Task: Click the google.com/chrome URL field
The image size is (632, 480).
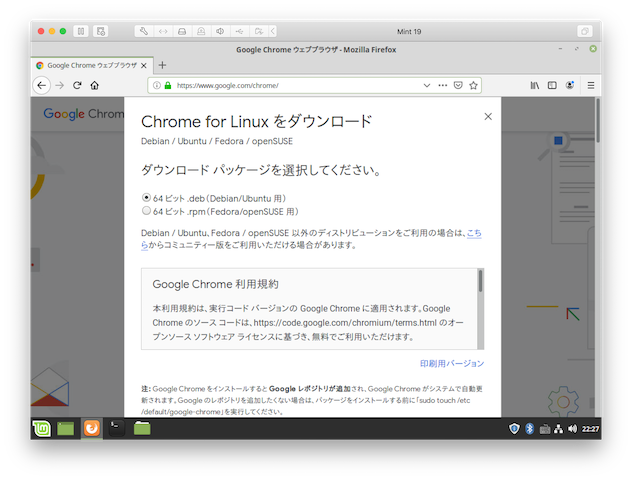Action: tap(296, 85)
